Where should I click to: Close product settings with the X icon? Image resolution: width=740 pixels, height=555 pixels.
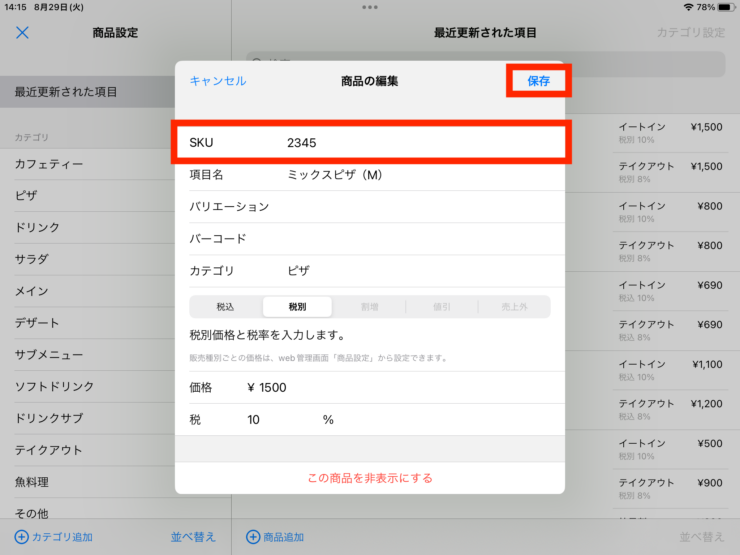pos(22,33)
